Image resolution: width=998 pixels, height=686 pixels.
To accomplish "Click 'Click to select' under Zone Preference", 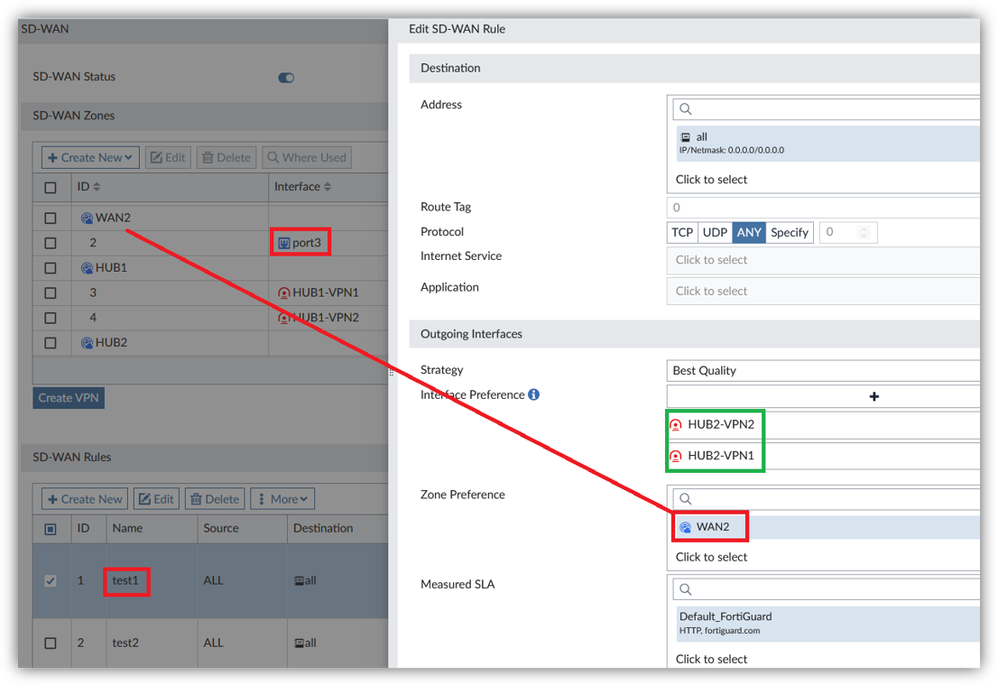I will [x=711, y=557].
